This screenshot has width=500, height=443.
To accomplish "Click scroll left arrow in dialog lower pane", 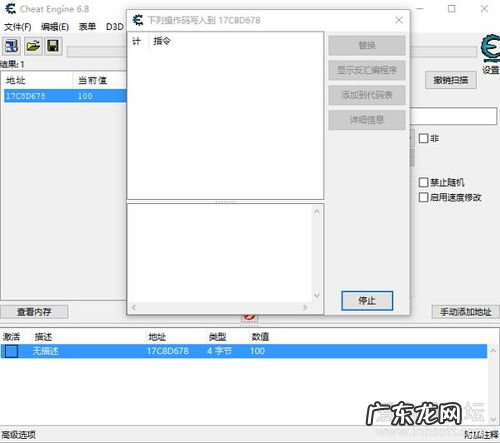I will click(x=134, y=307).
